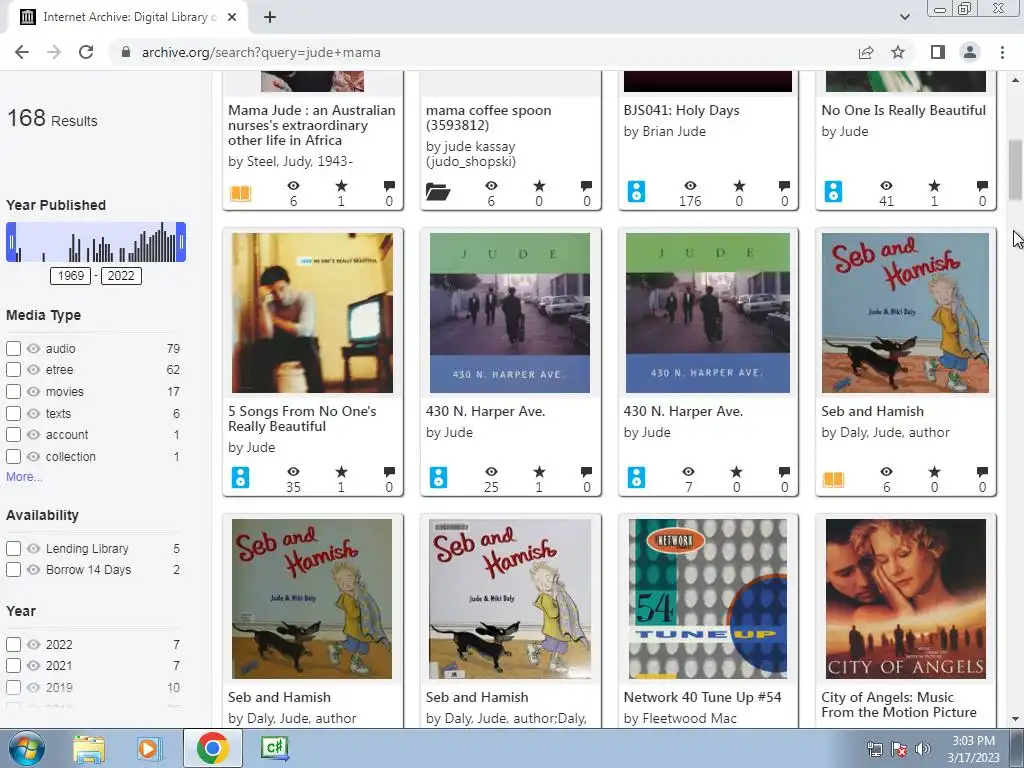
Task: Edit the 2022 end year field
Action: pyautogui.click(x=121, y=276)
